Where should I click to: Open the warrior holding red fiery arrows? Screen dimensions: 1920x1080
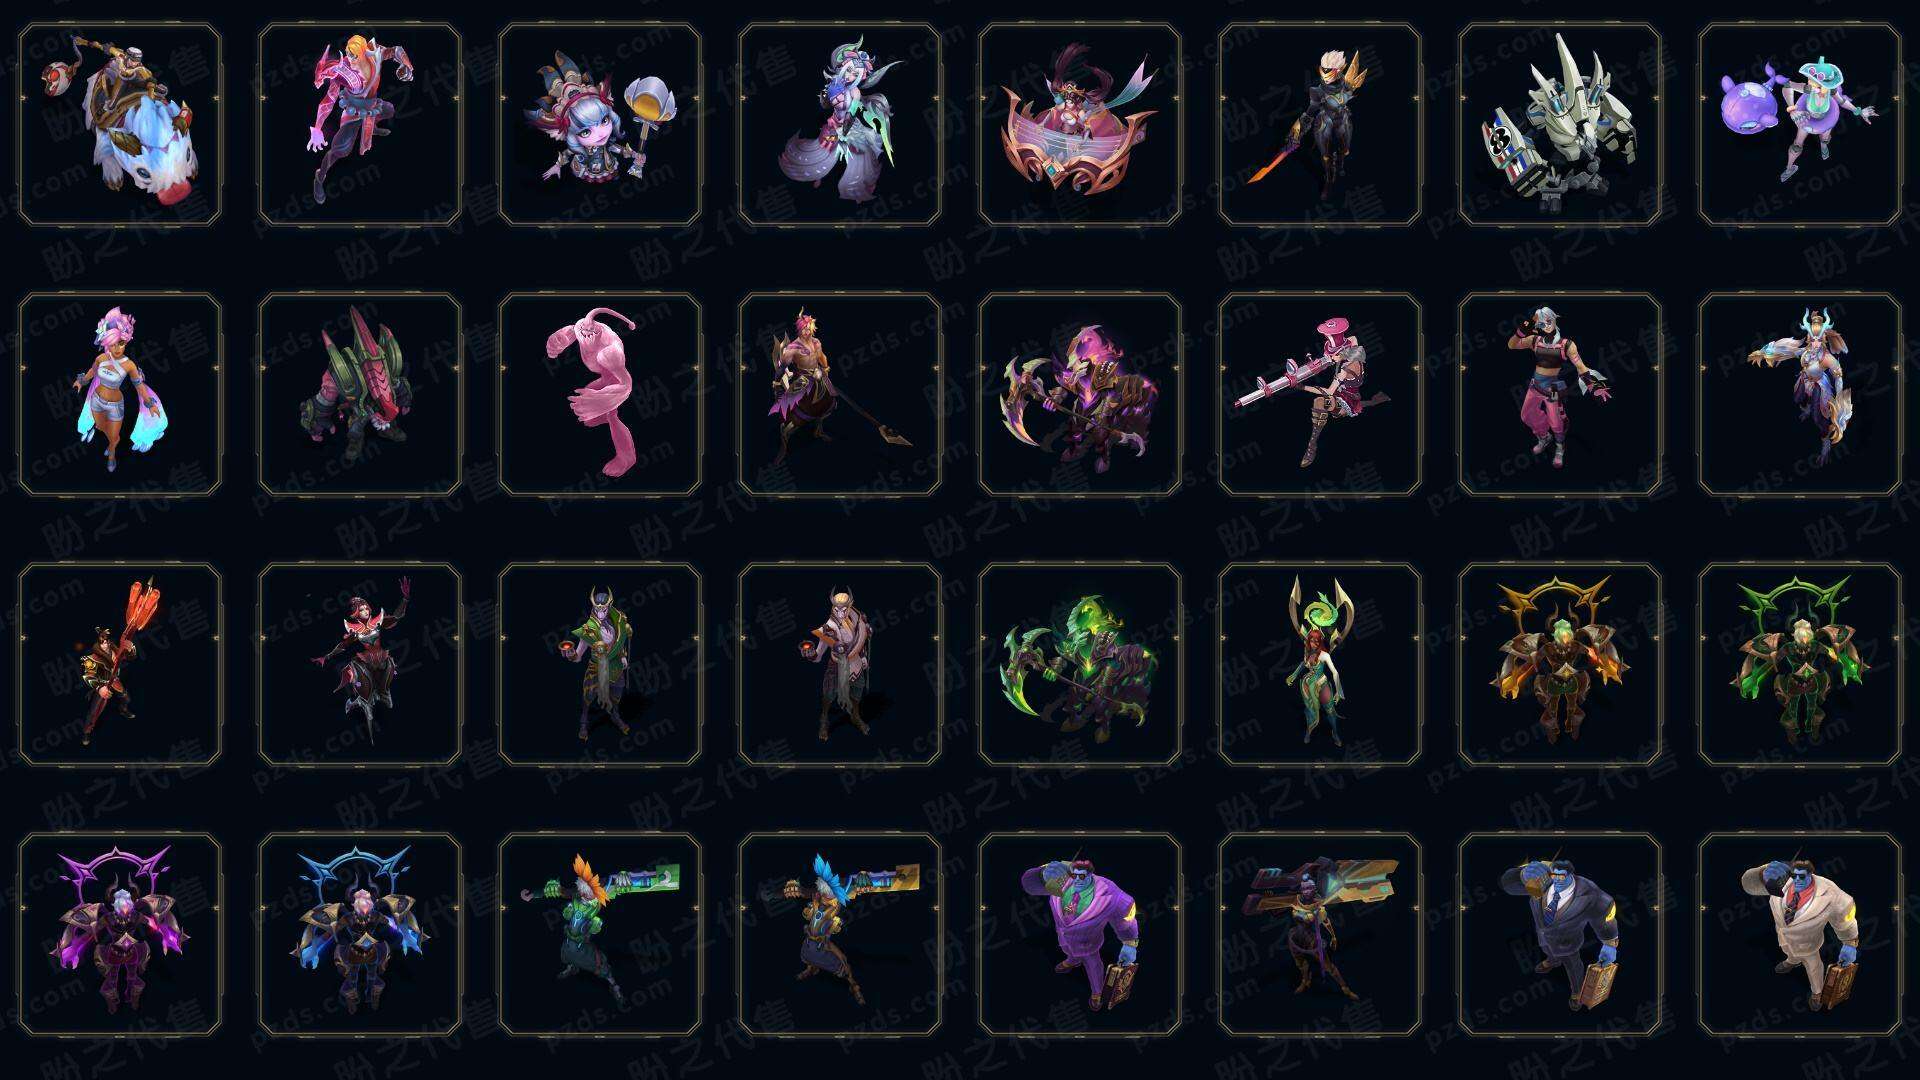120,664
